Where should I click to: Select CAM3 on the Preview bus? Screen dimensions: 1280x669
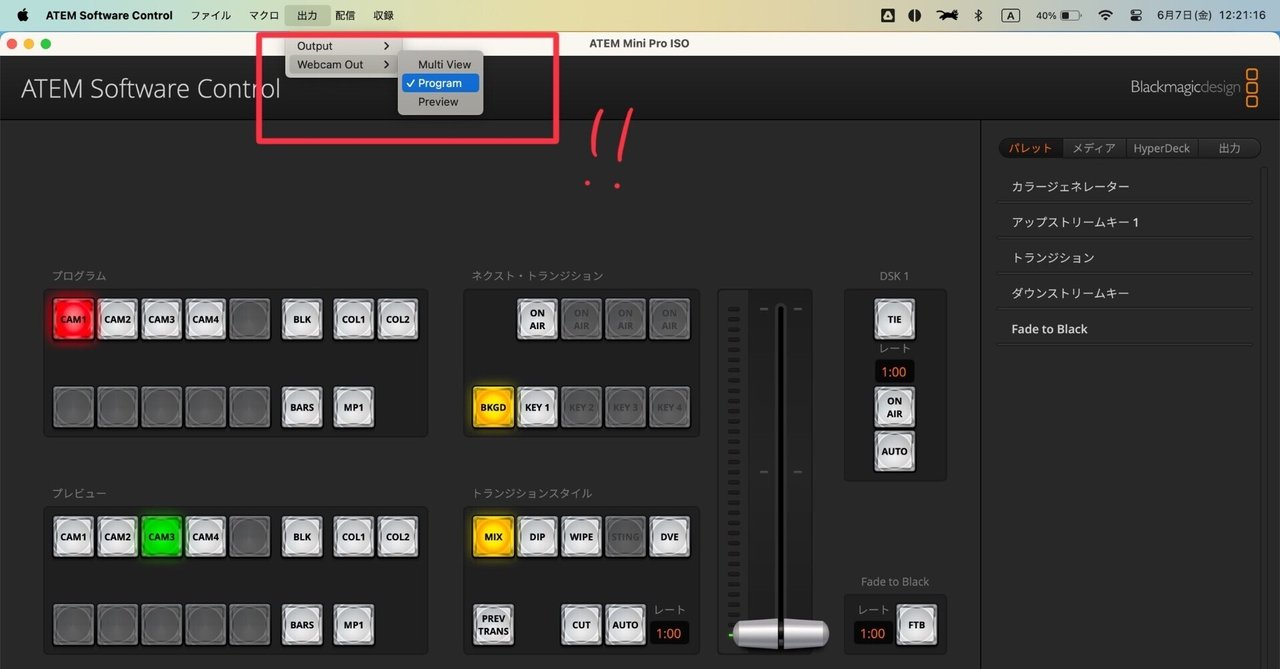pos(161,536)
